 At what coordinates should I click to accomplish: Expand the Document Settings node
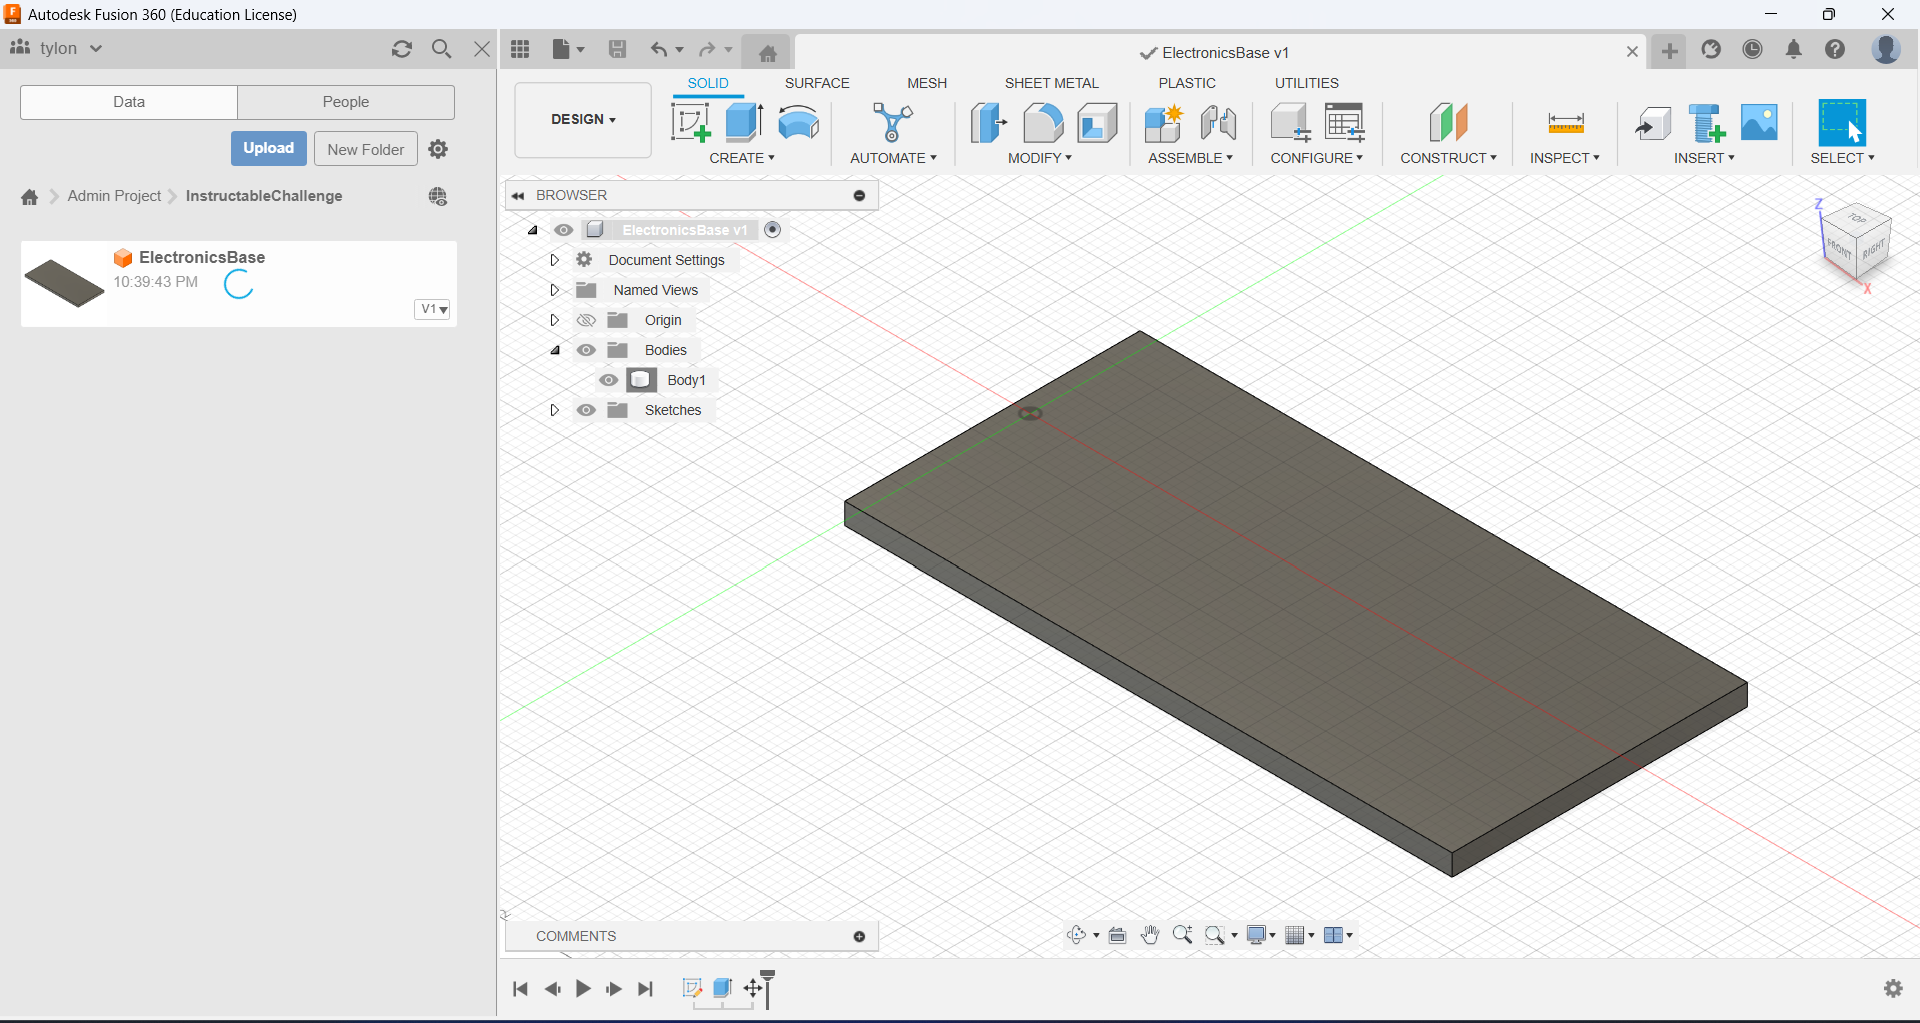(x=554, y=260)
